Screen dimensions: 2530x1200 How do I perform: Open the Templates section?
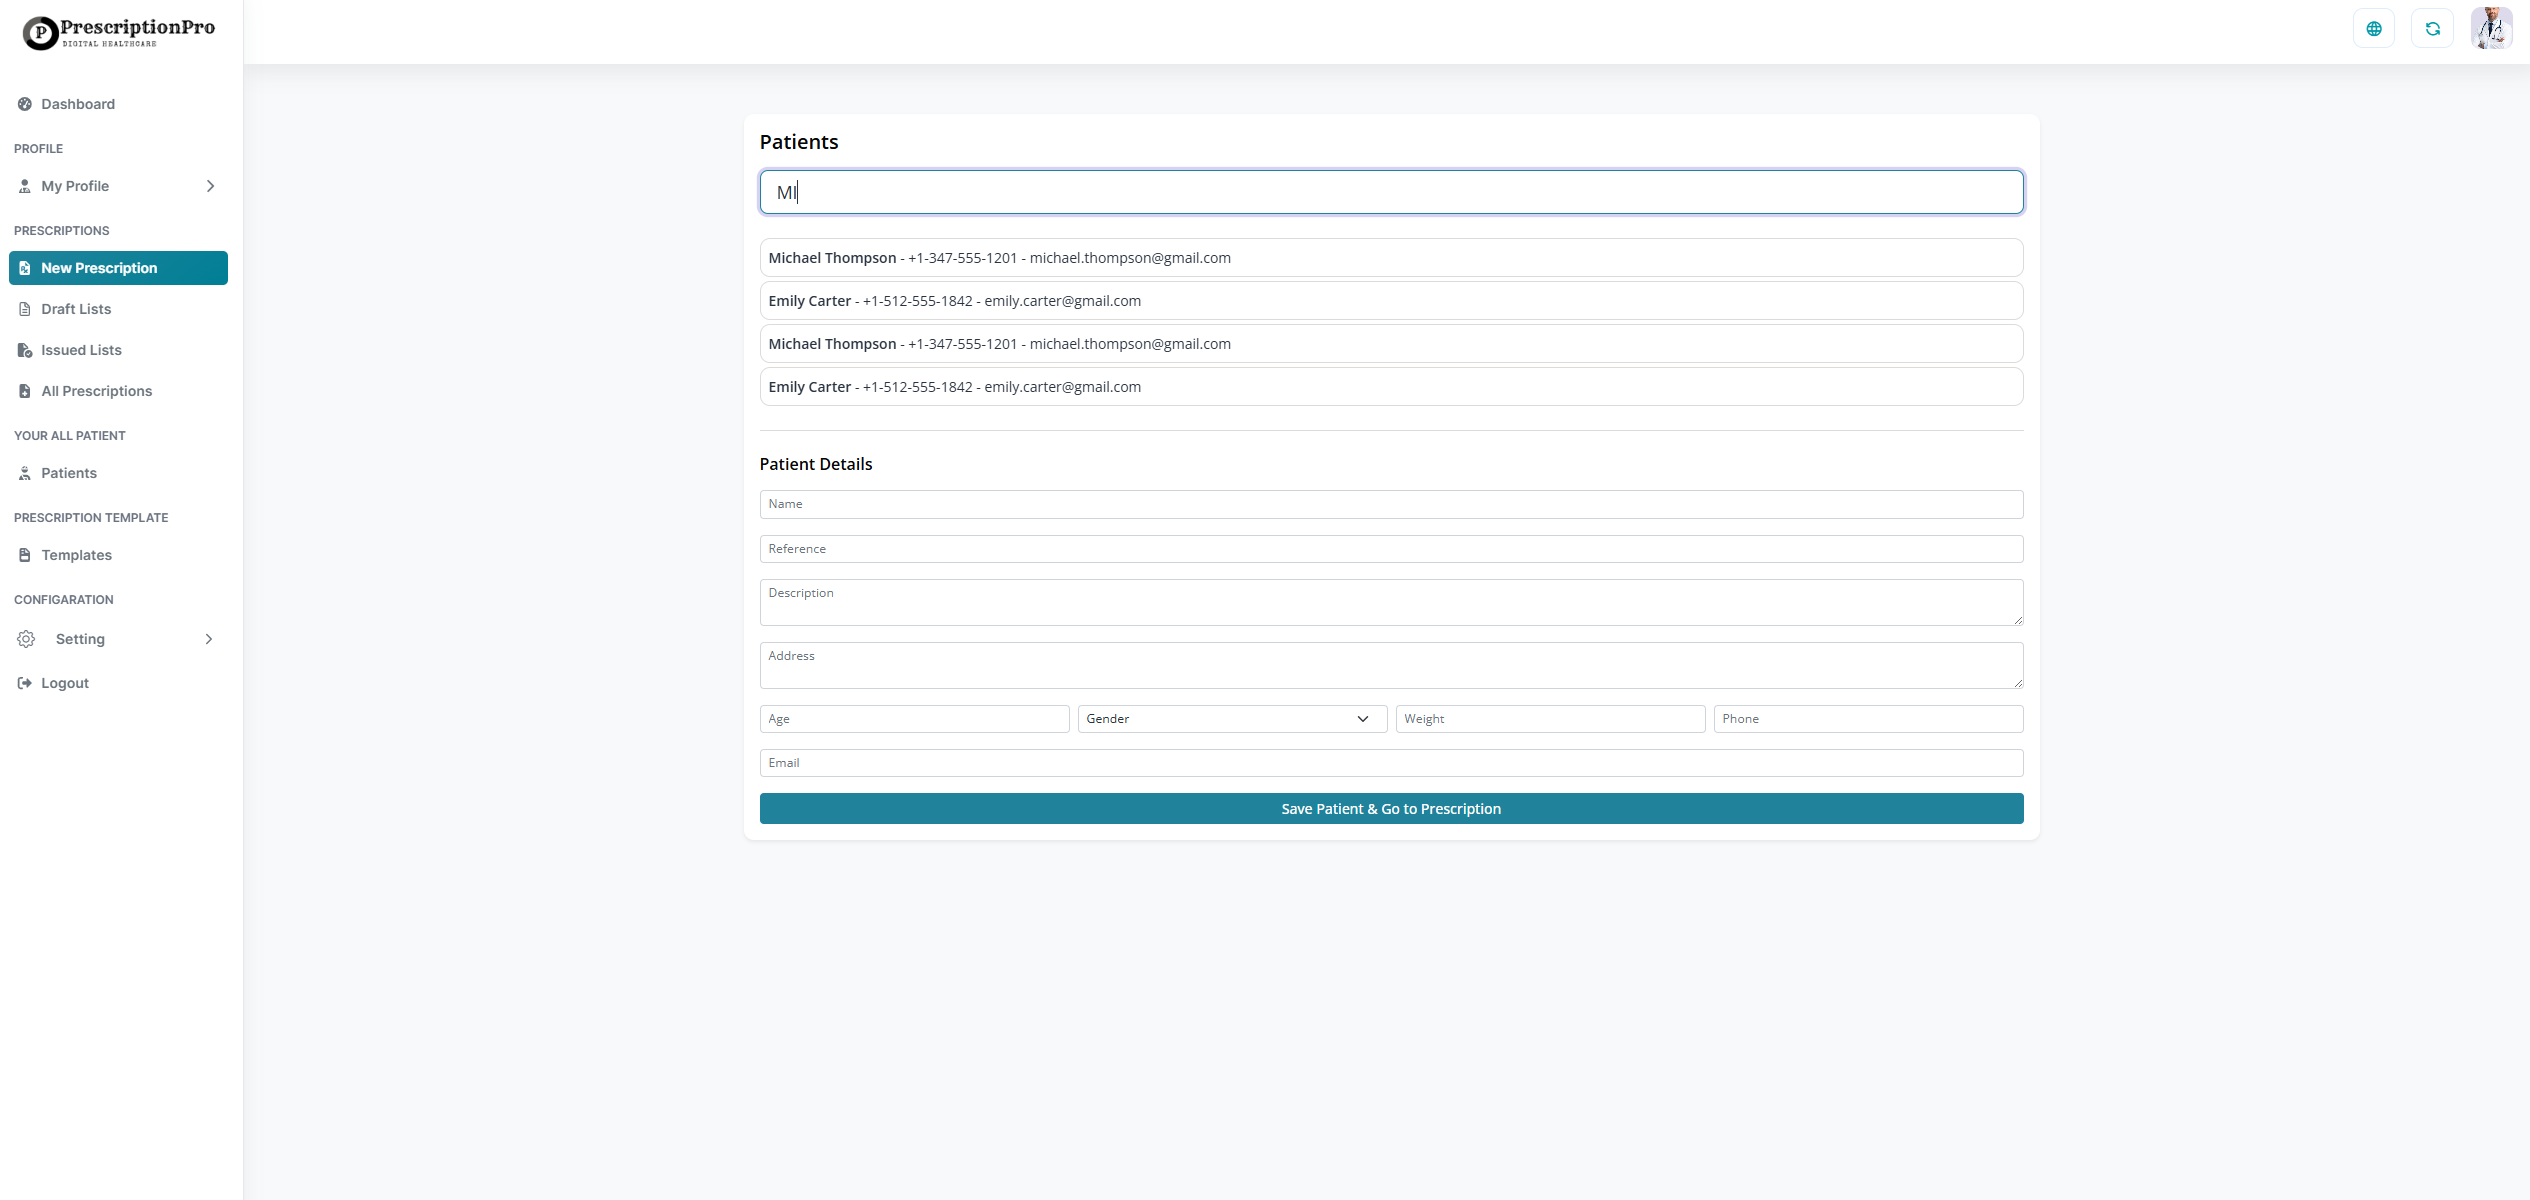pyautogui.click(x=75, y=555)
